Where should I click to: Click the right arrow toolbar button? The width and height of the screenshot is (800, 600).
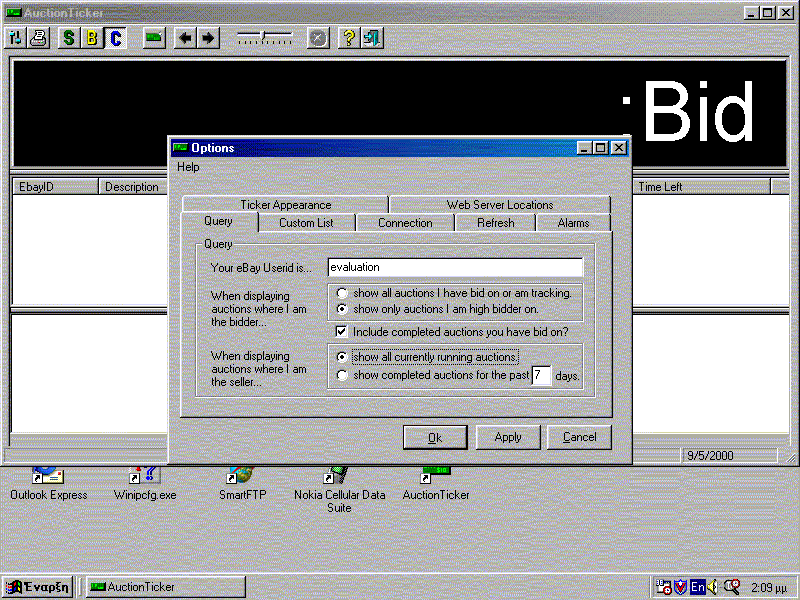[x=208, y=38]
